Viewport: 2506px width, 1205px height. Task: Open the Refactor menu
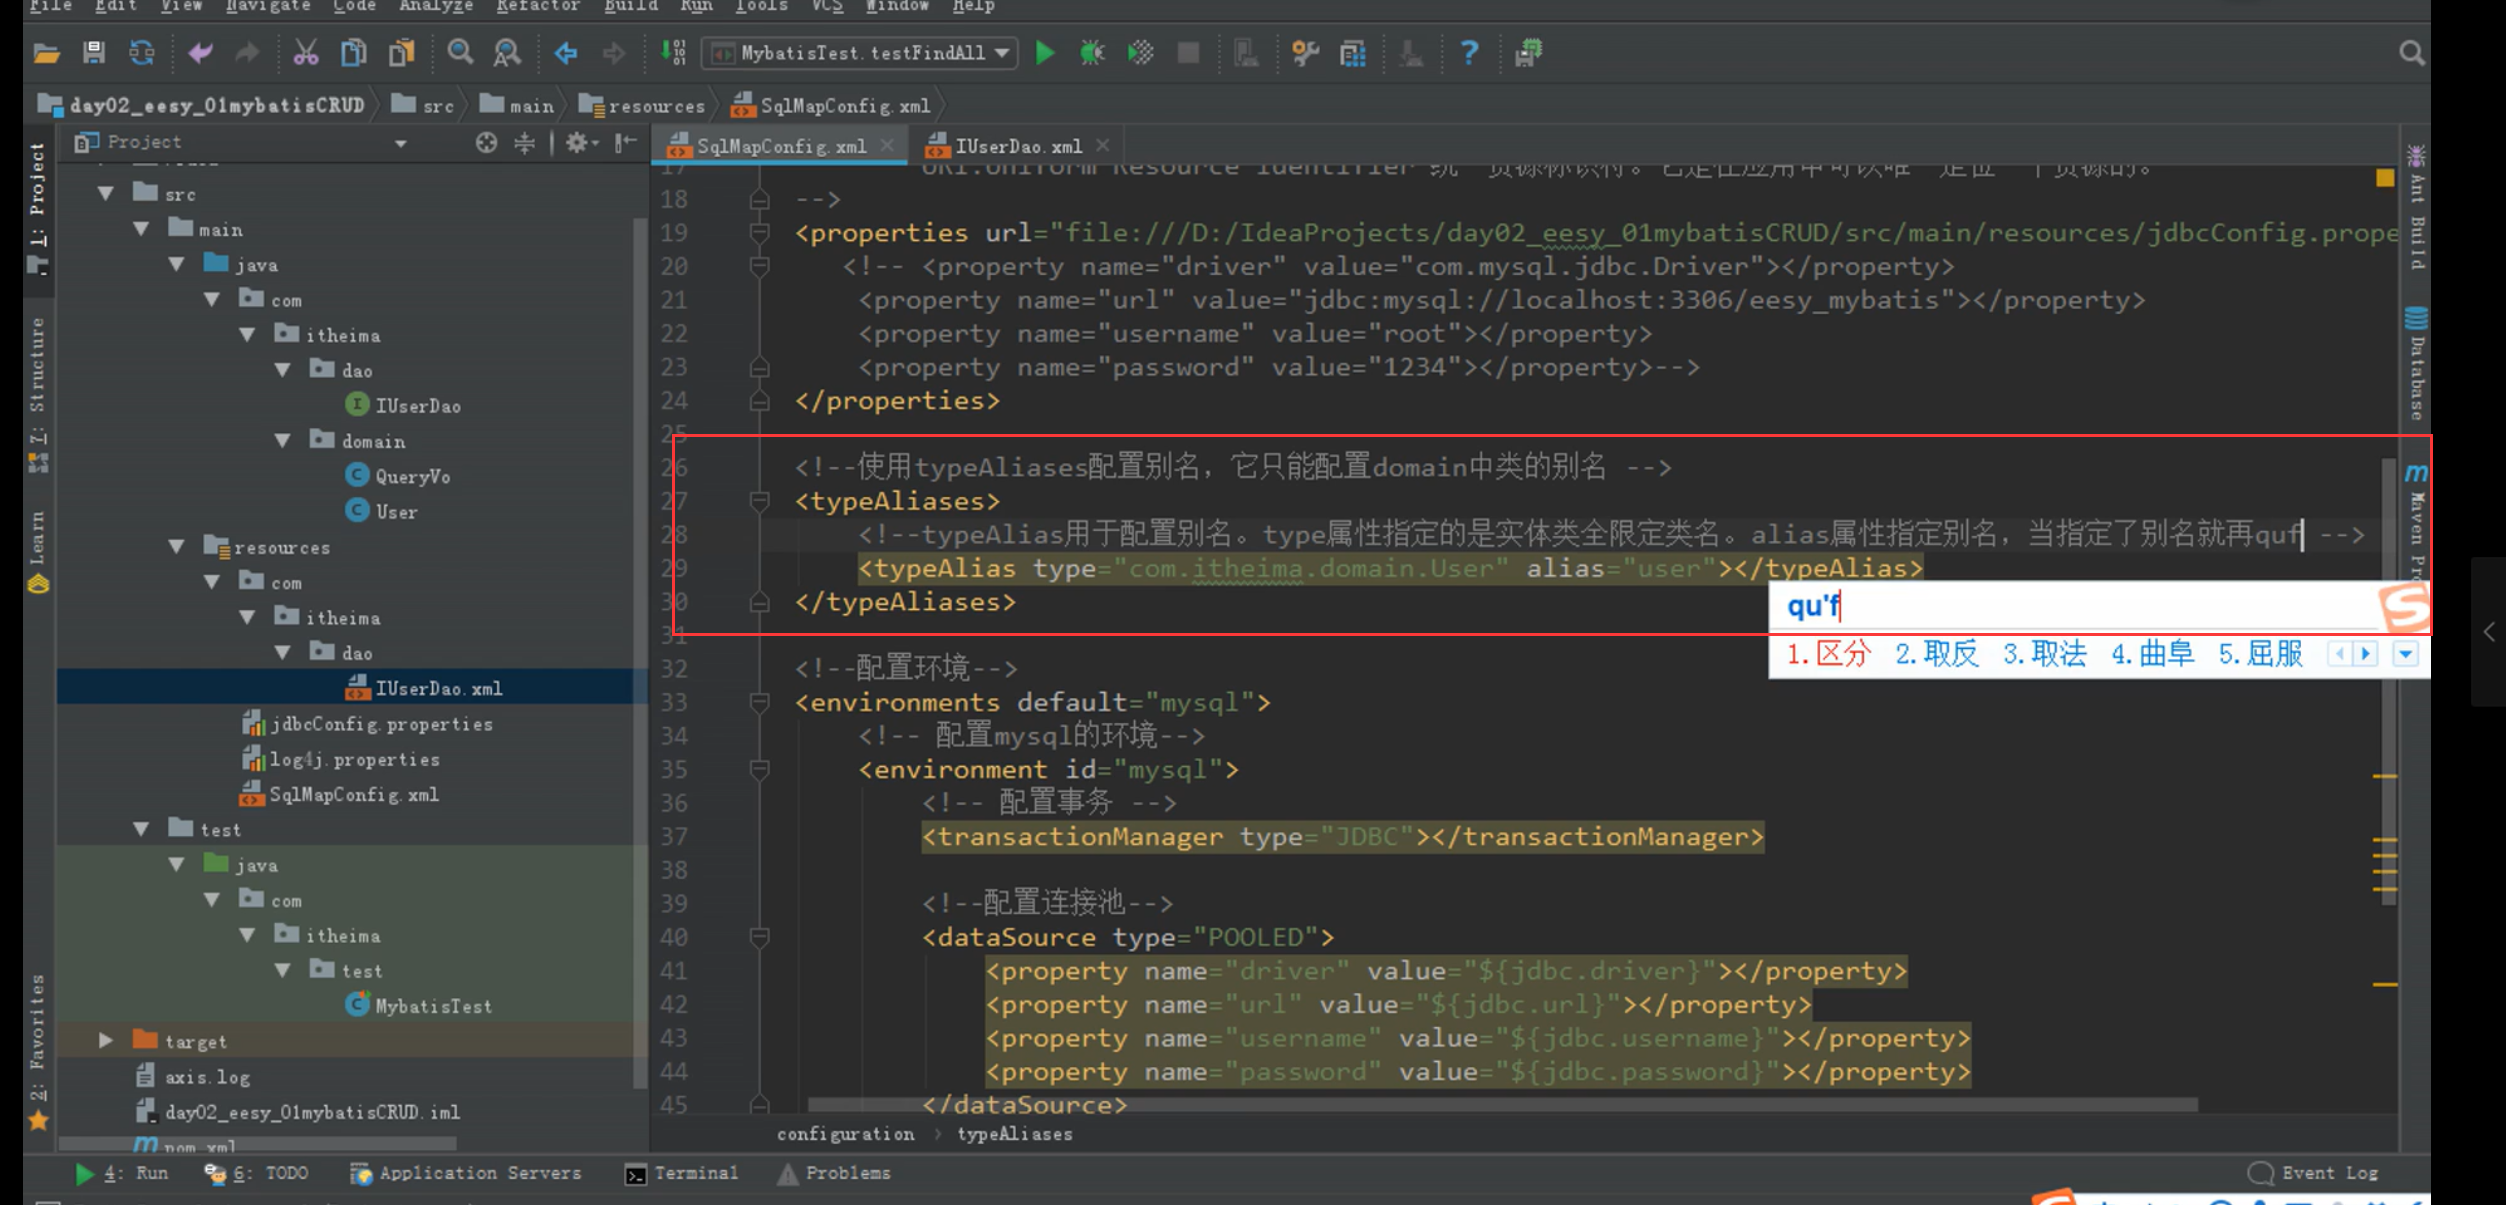pyautogui.click(x=537, y=6)
